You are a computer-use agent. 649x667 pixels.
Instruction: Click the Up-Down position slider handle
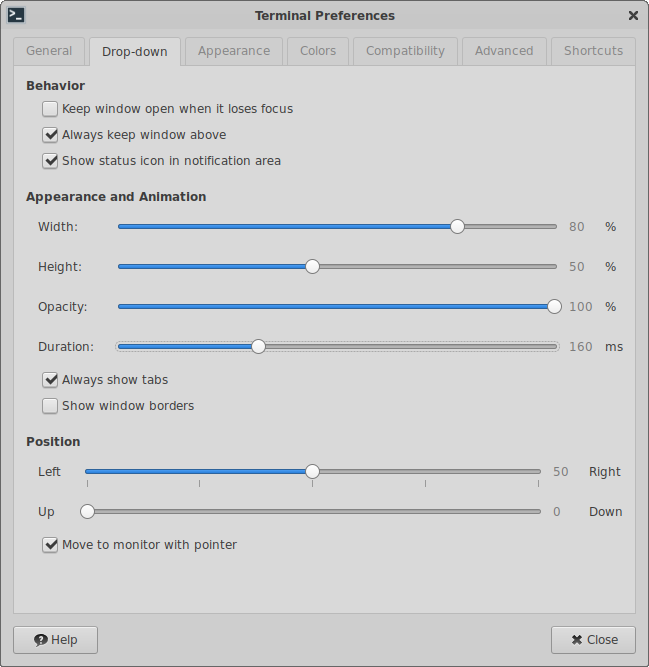click(87, 512)
